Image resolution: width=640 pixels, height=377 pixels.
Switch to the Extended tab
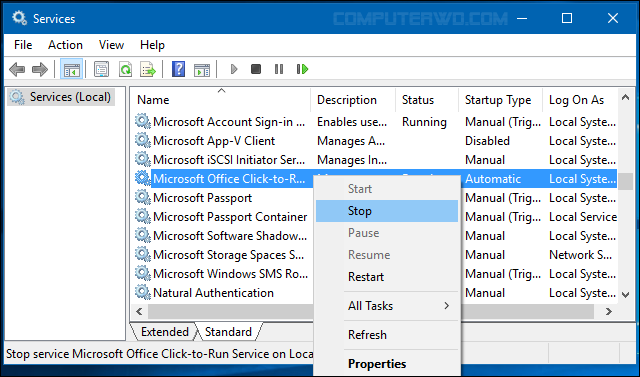tap(164, 332)
